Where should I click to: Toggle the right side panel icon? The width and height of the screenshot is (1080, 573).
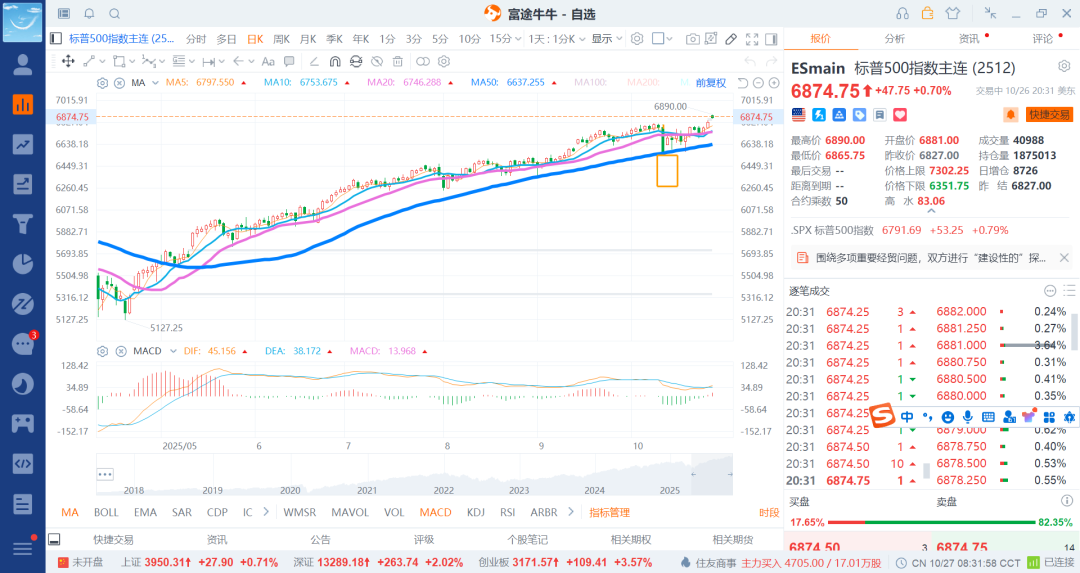(x=771, y=39)
